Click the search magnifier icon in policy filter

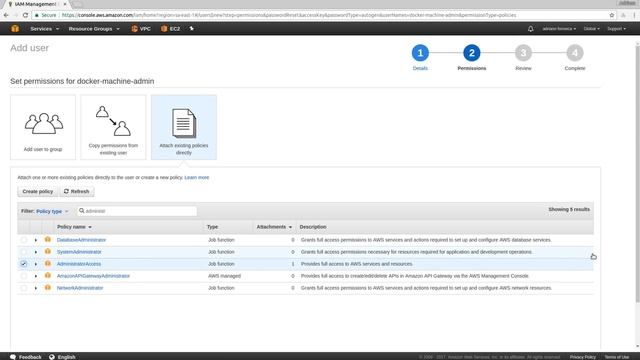pos(82,211)
